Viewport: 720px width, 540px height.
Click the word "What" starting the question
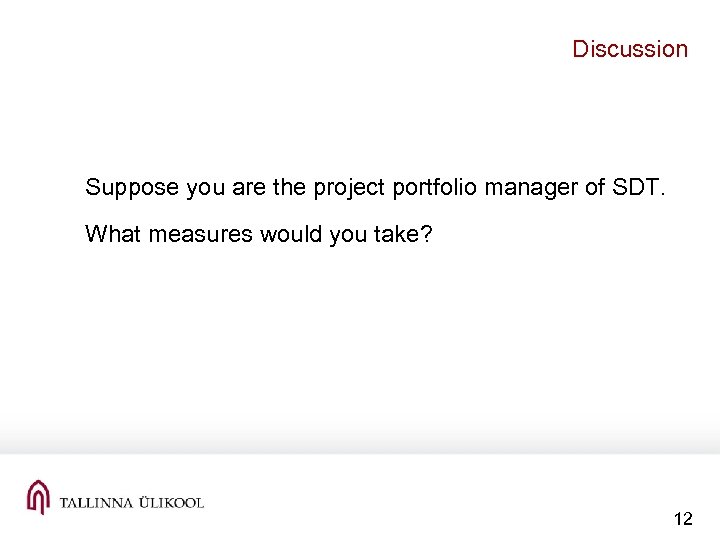click(x=111, y=235)
